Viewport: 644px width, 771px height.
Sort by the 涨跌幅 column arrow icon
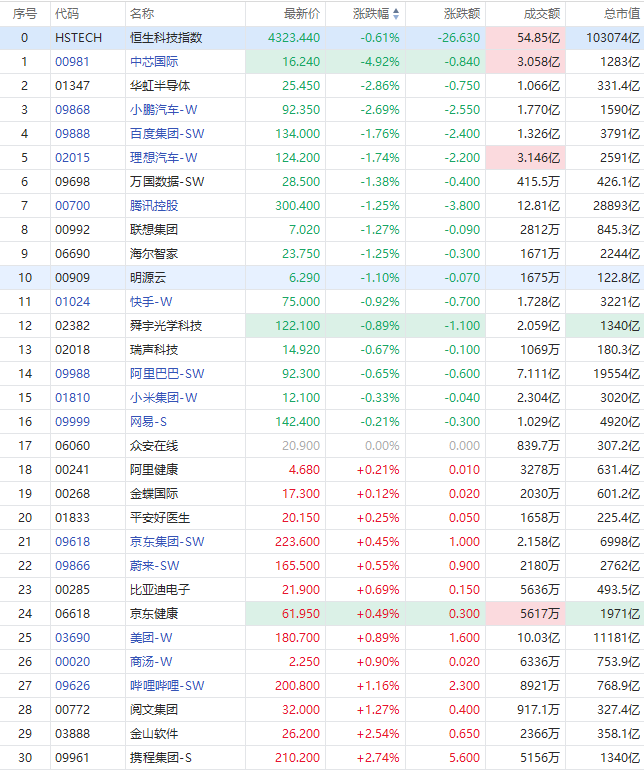[396, 14]
